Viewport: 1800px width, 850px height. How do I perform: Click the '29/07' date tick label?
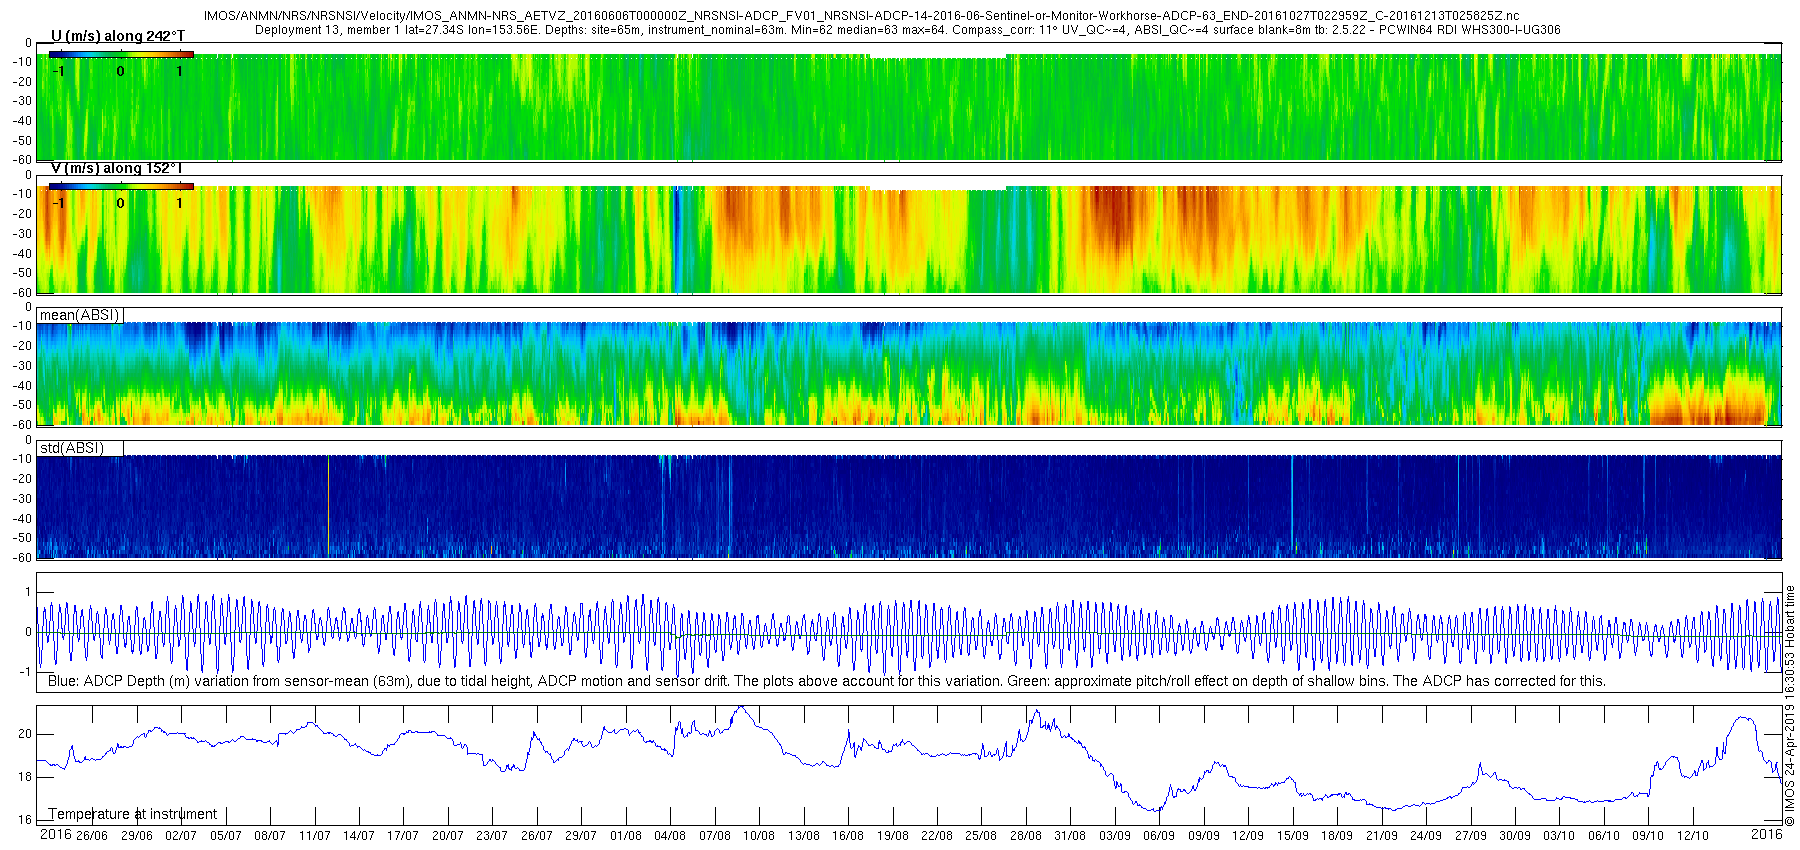[x=581, y=836]
